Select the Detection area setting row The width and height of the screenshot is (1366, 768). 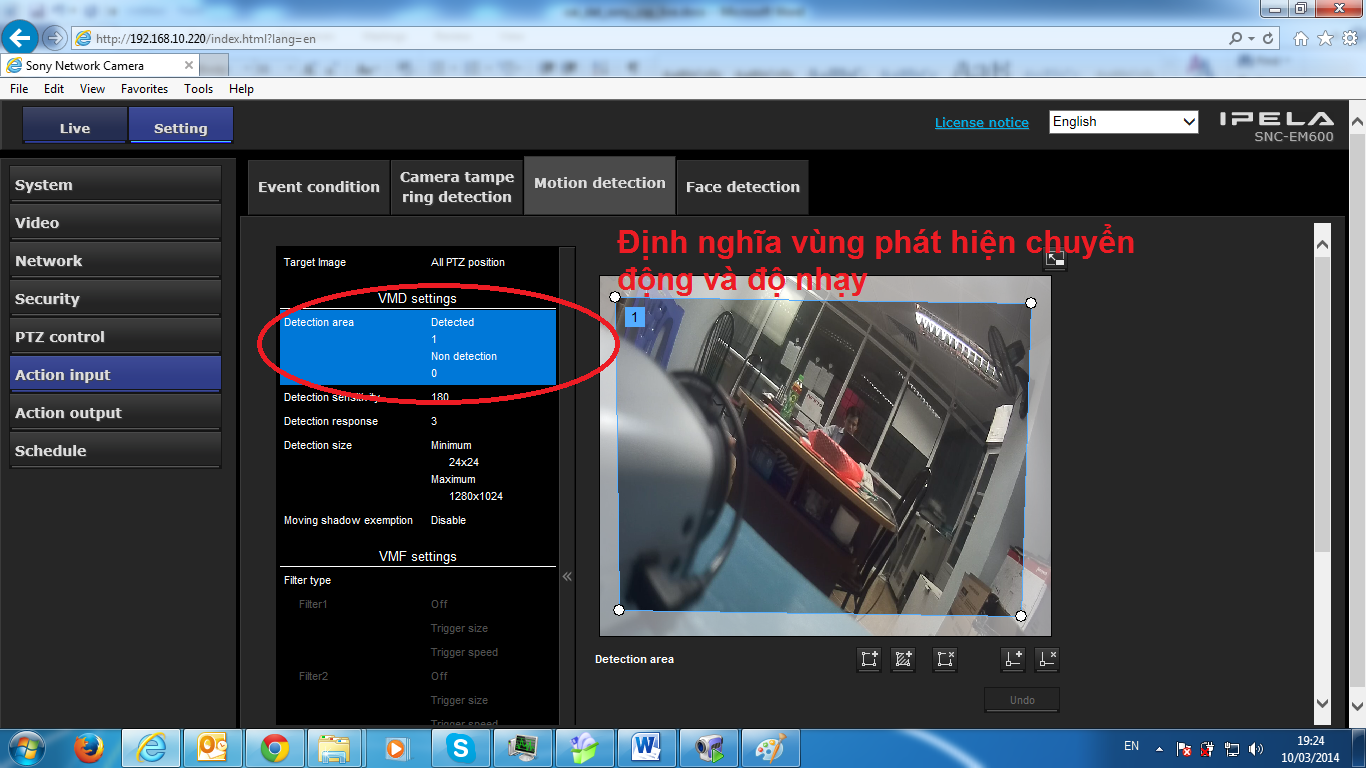pos(417,347)
